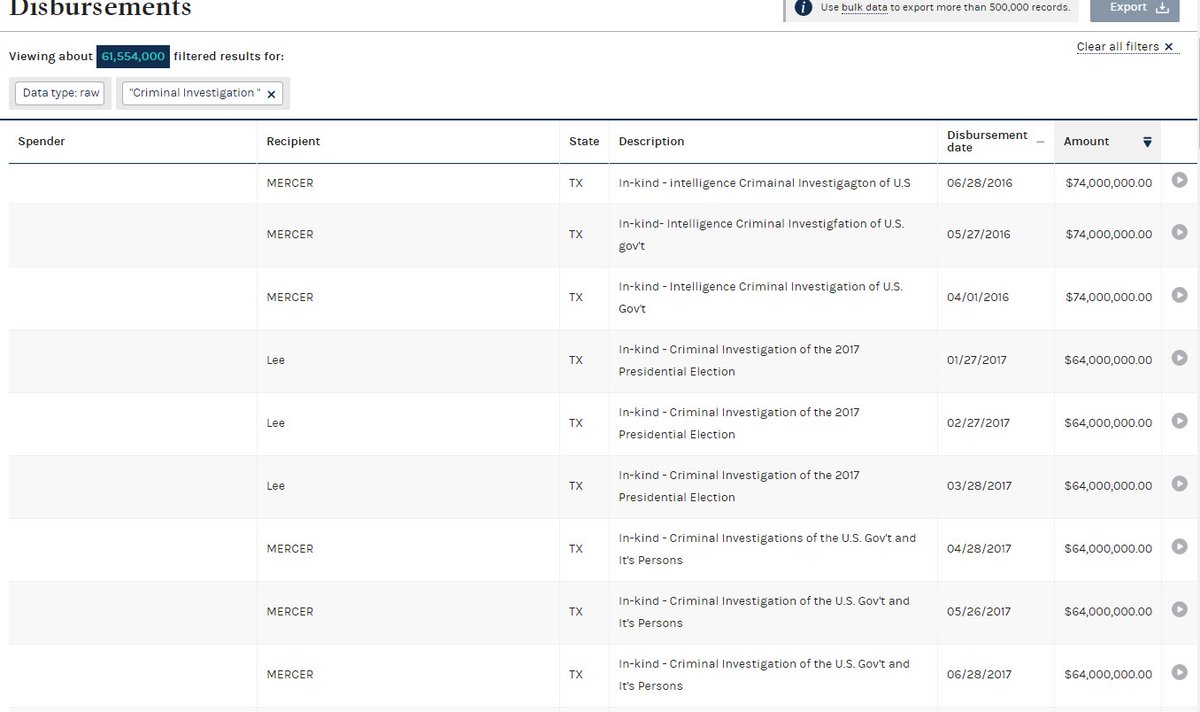This screenshot has height=712, width=1200.
Task: Sort by Amount column header
Action: pos(1108,142)
